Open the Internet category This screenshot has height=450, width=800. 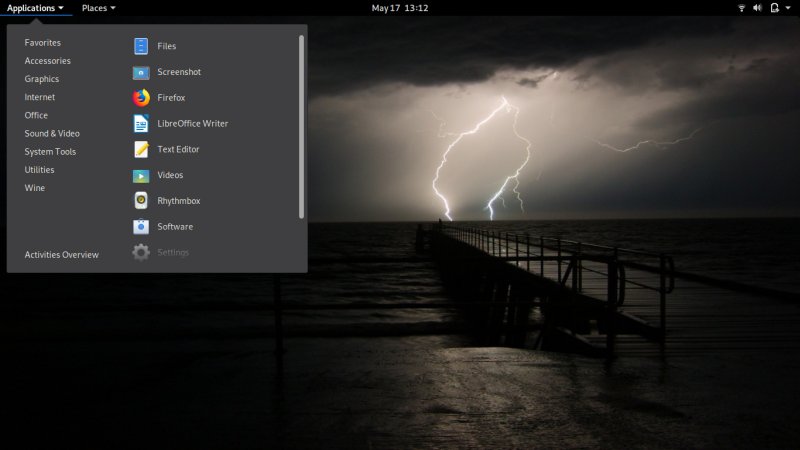[39, 97]
